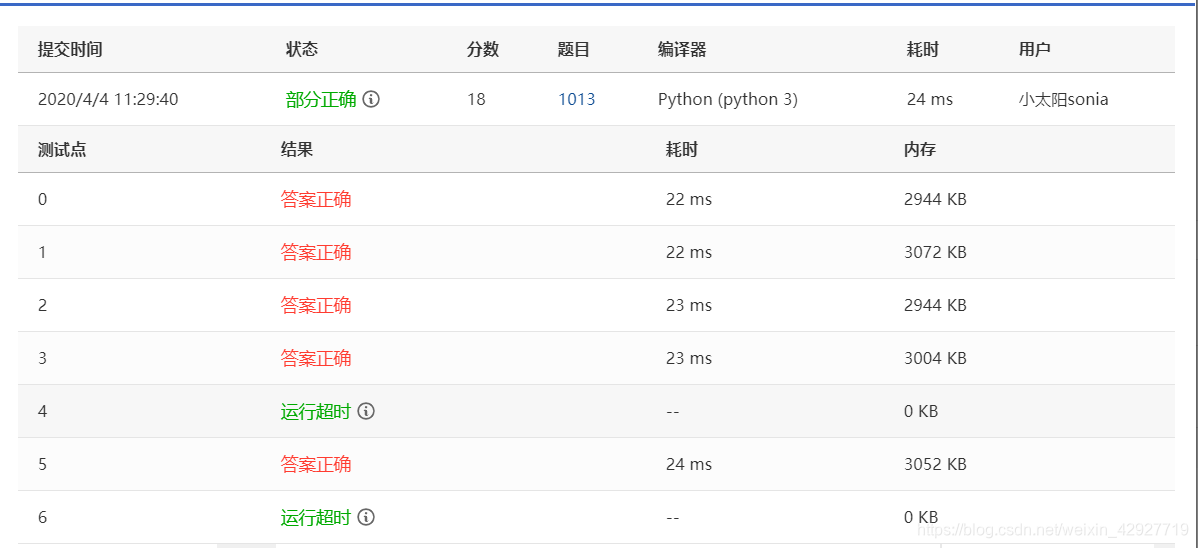Click memory value 3052 KB
This screenshot has width=1198, height=548.
(x=934, y=464)
